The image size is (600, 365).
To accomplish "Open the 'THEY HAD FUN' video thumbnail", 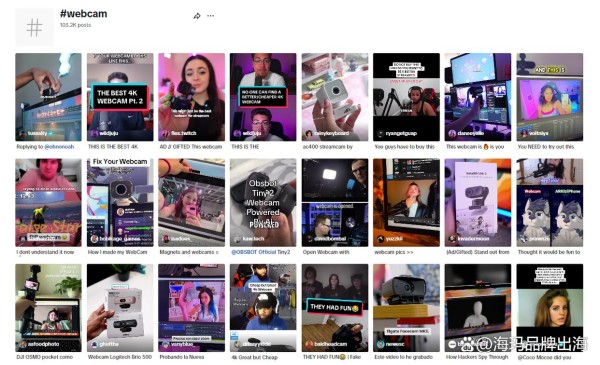I will [x=335, y=308].
